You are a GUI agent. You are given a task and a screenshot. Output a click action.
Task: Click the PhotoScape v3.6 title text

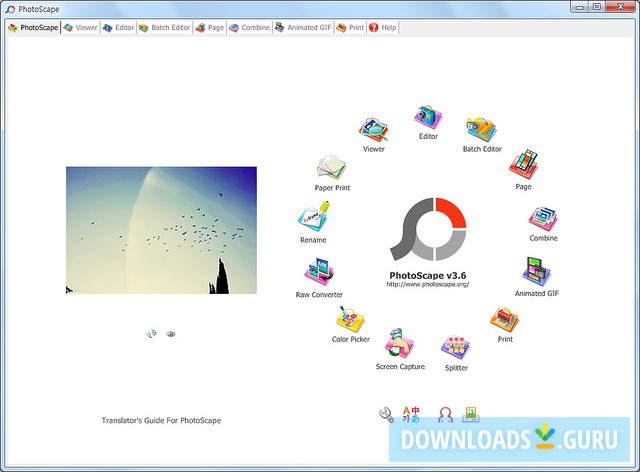[428, 276]
